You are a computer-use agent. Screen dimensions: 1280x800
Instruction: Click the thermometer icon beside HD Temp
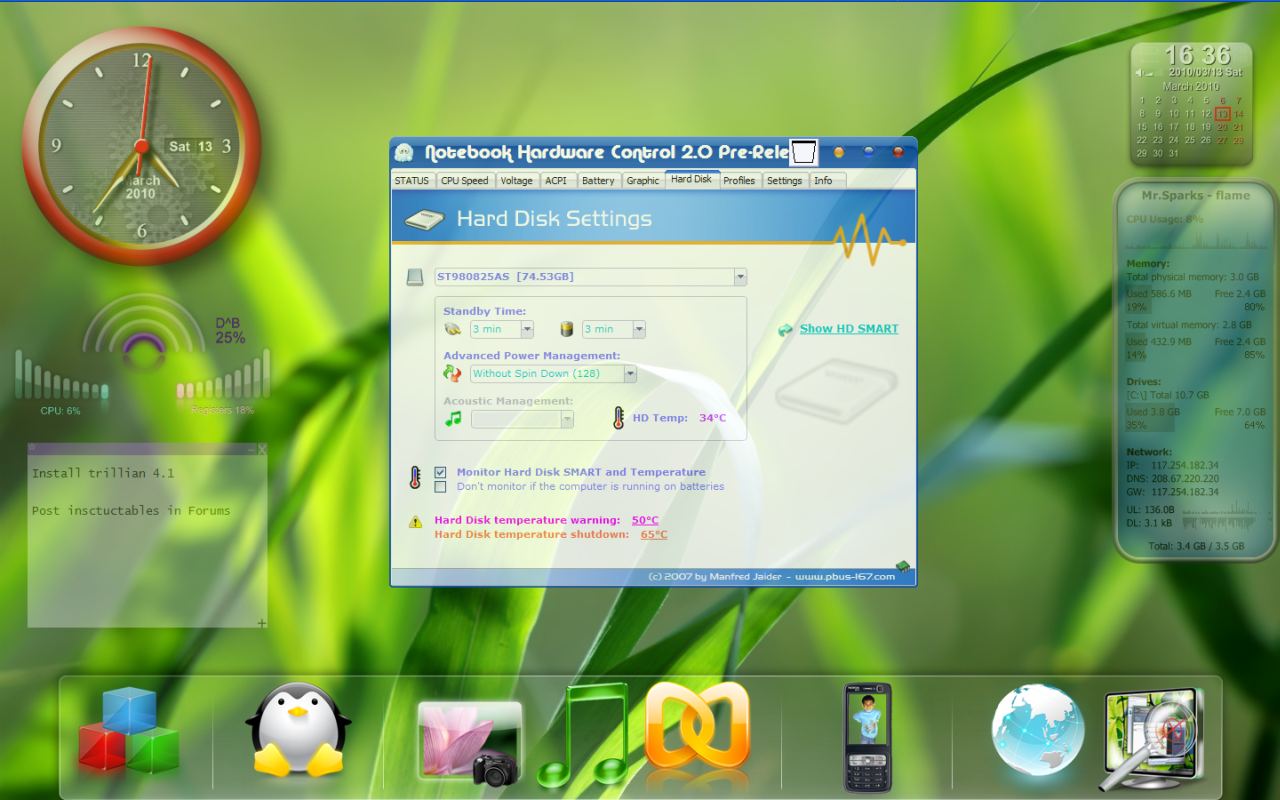tap(619, 417)
